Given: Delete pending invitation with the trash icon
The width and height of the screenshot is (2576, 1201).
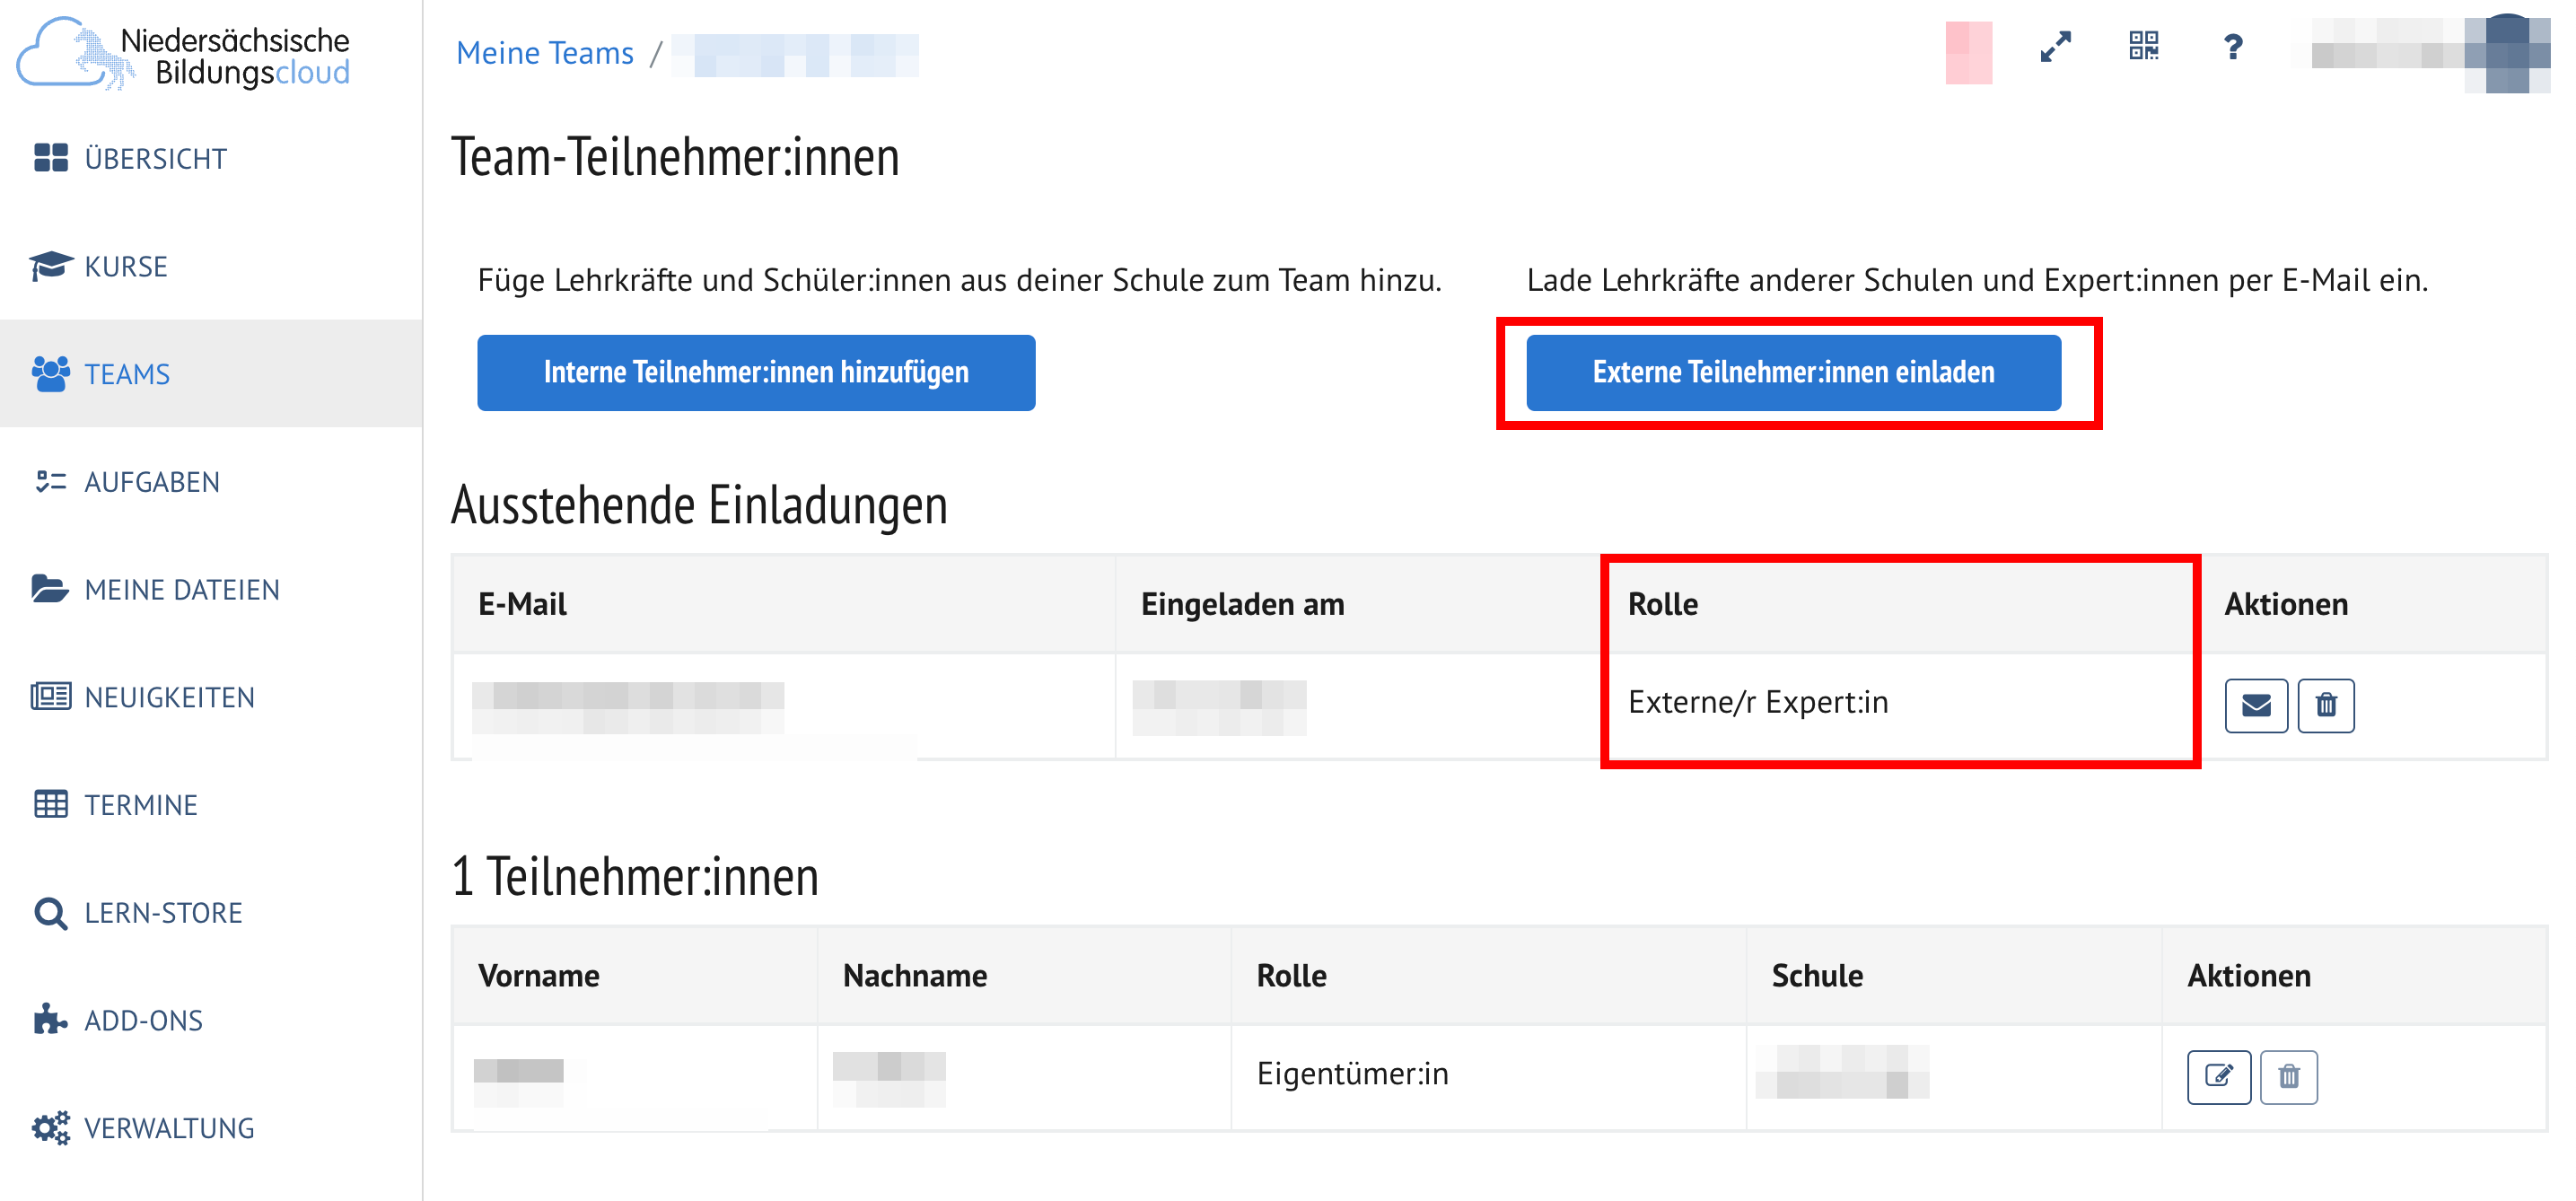Looking at the screenshot, I should pyautogui.click(x=2327, y=705).
